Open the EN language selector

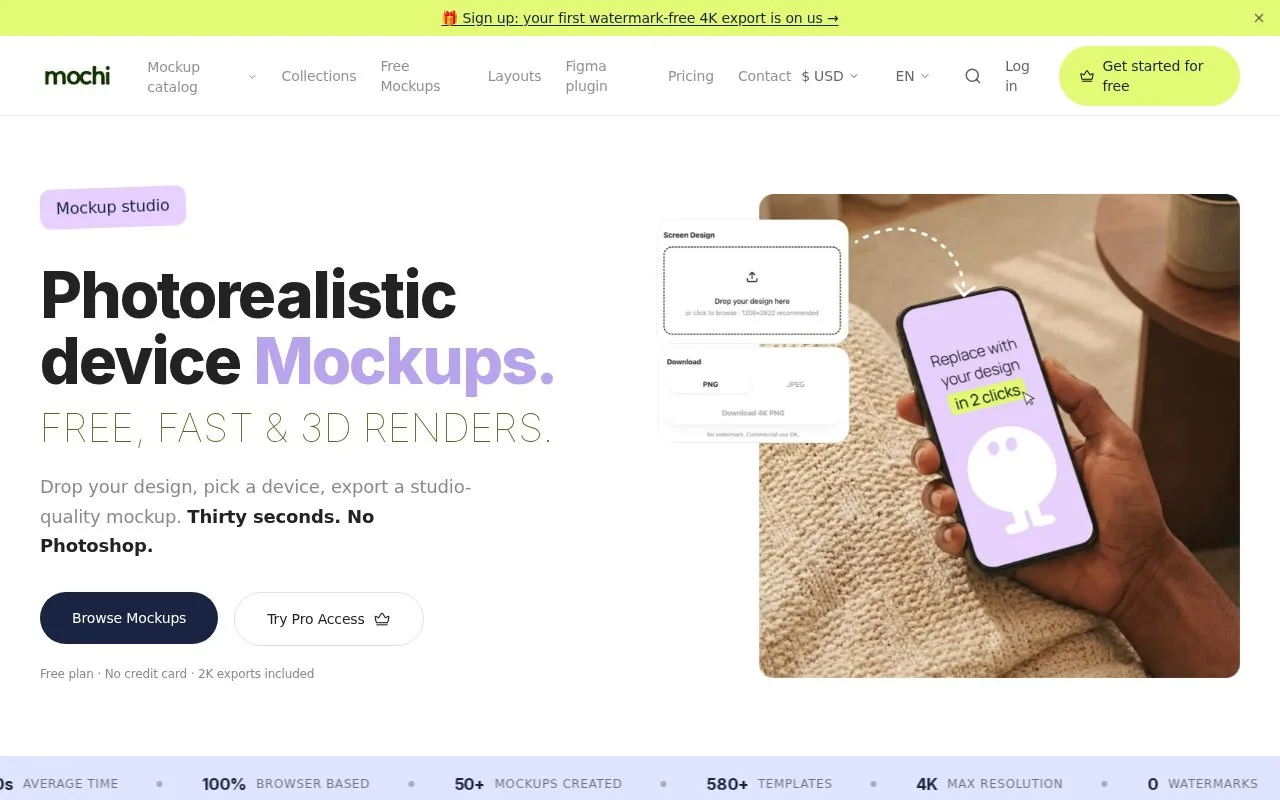click(912, 76)
